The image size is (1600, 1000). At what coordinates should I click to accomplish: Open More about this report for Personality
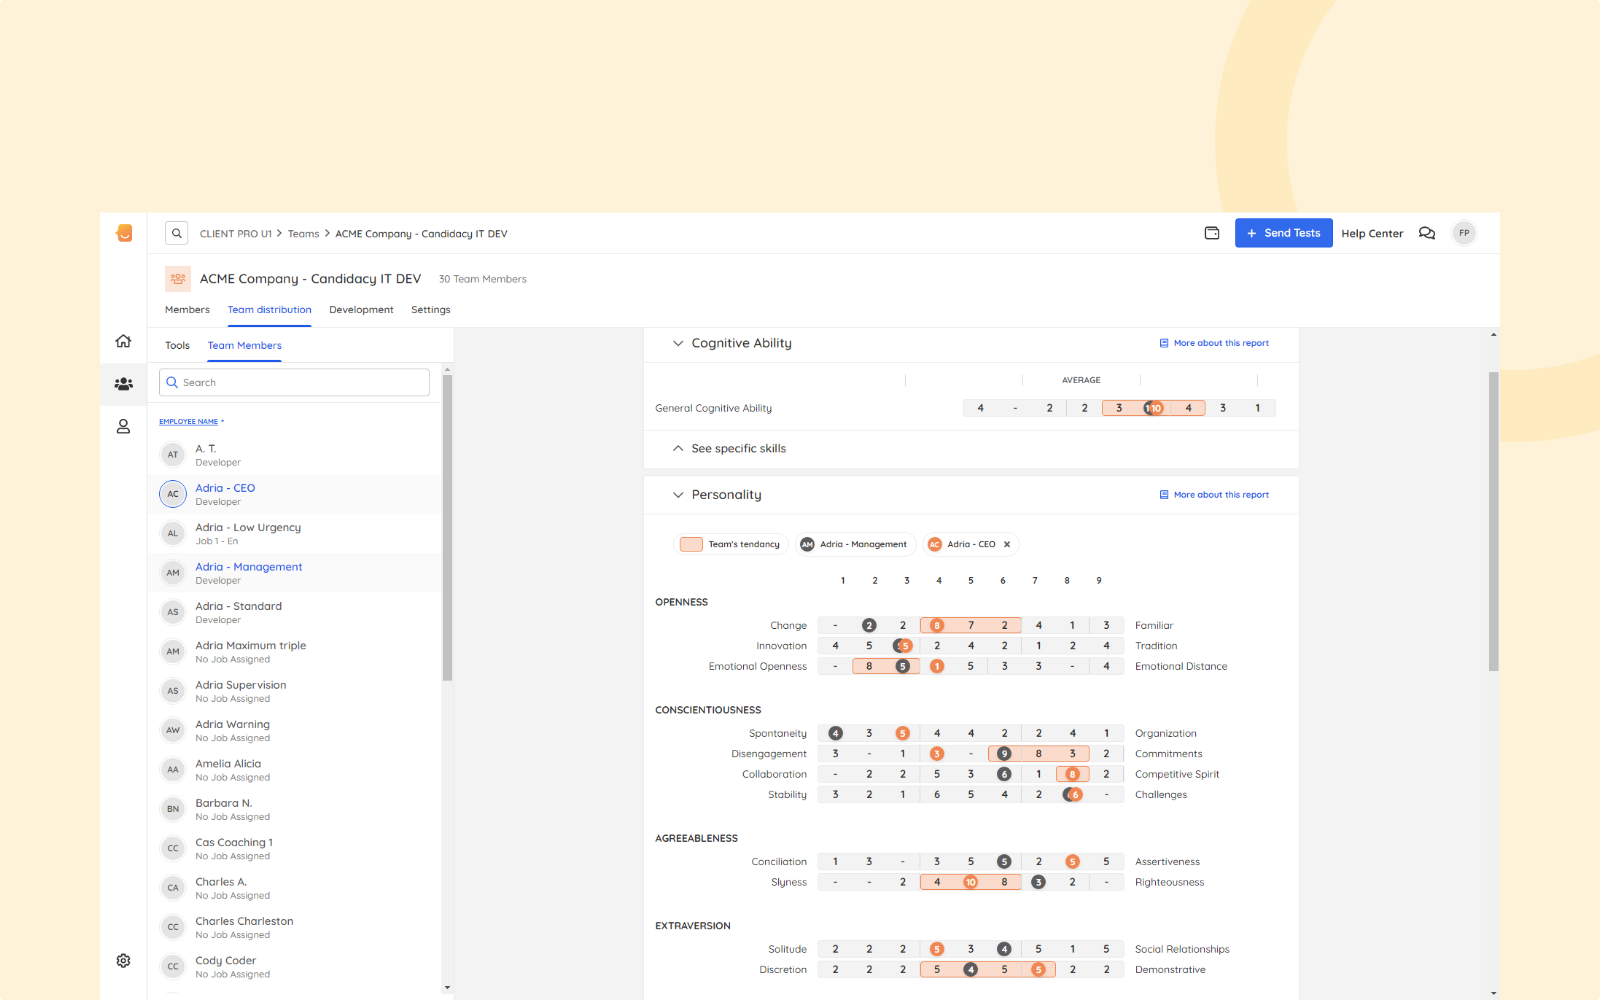click(x=1221, y=495)
